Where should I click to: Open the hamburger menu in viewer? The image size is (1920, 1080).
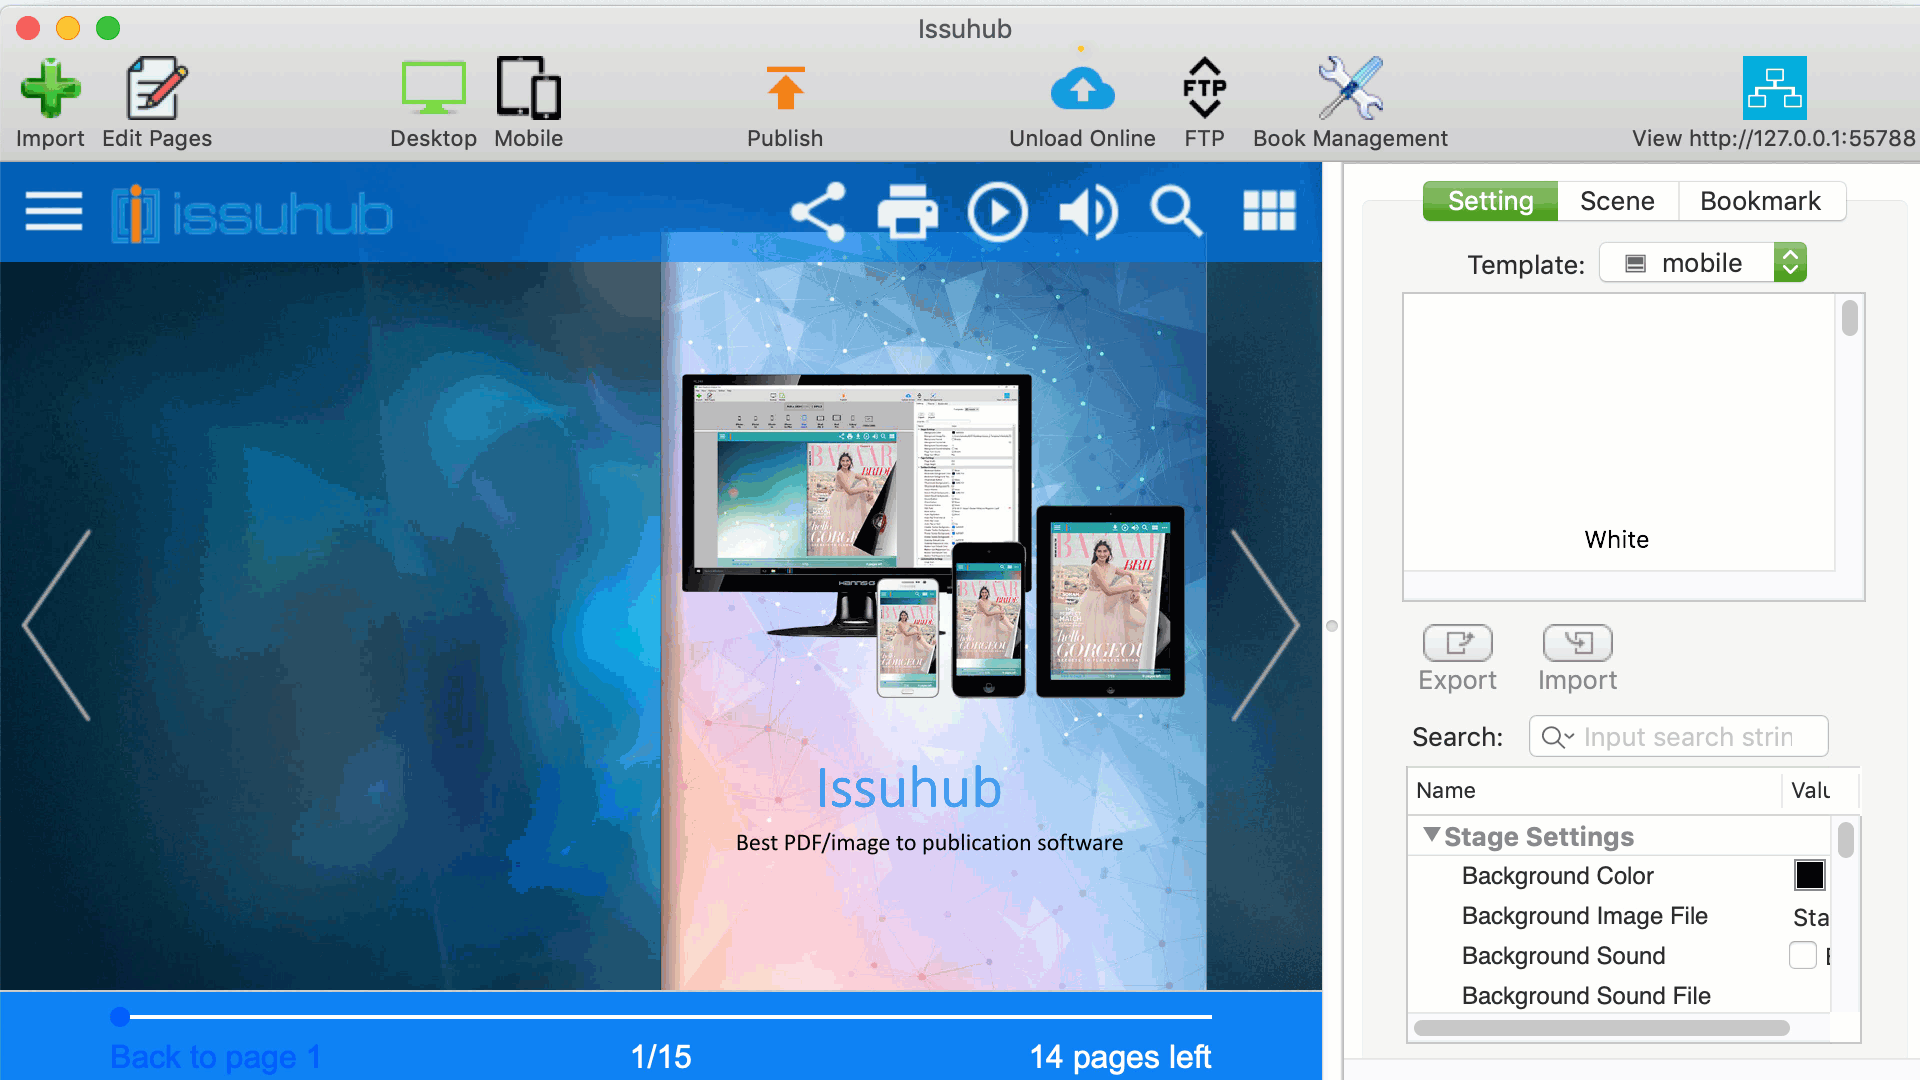[x=54, y=211]
